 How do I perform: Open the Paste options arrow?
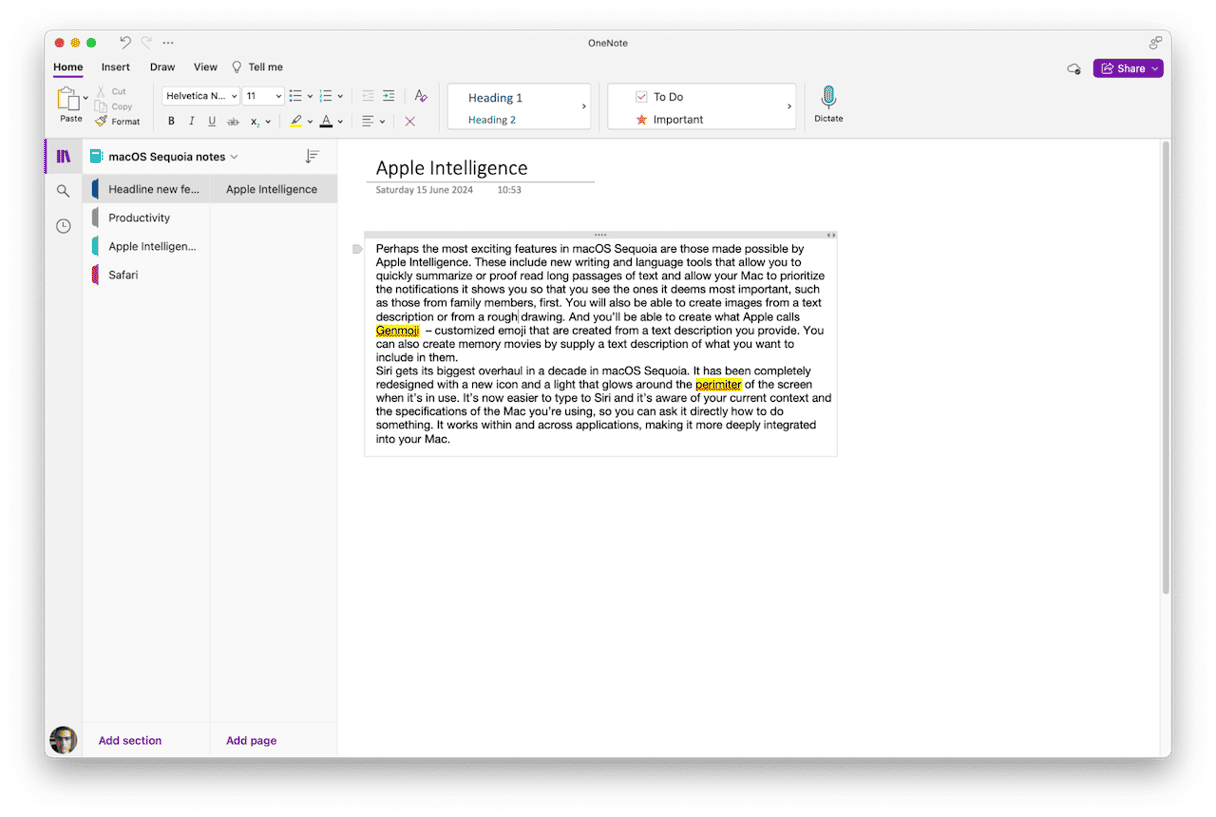pos(86,98)
